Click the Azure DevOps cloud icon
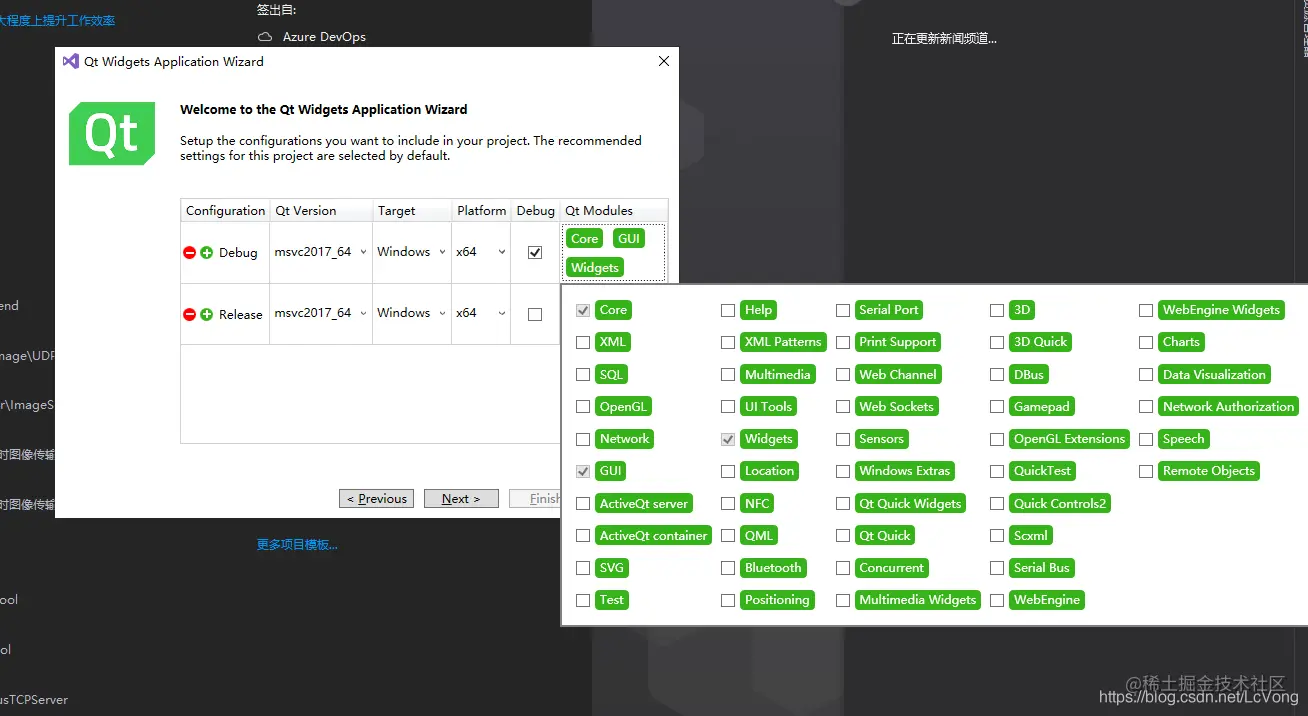This screenshot has height=716, width=1308. pyautogui.click(x=265, y=37)
